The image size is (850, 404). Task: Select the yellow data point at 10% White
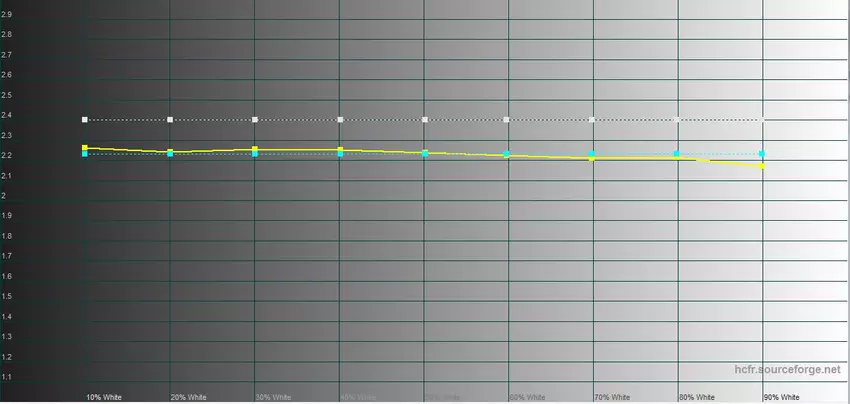pos(85,148)
